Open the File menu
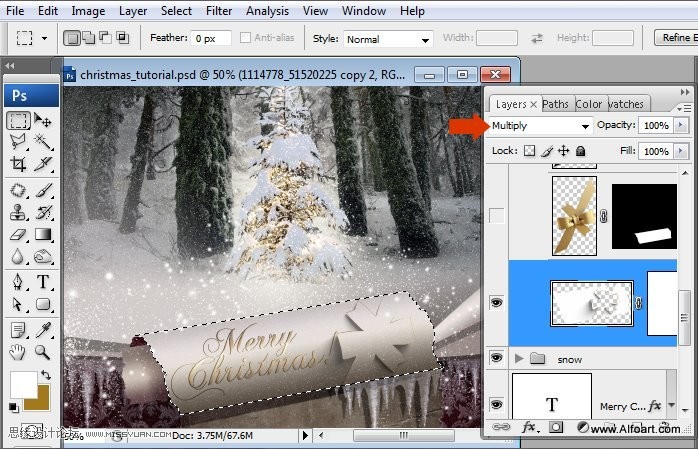Image resolution: width=698 pixels, height=449 pixels. pyautogui.click(x=15, y=11)
